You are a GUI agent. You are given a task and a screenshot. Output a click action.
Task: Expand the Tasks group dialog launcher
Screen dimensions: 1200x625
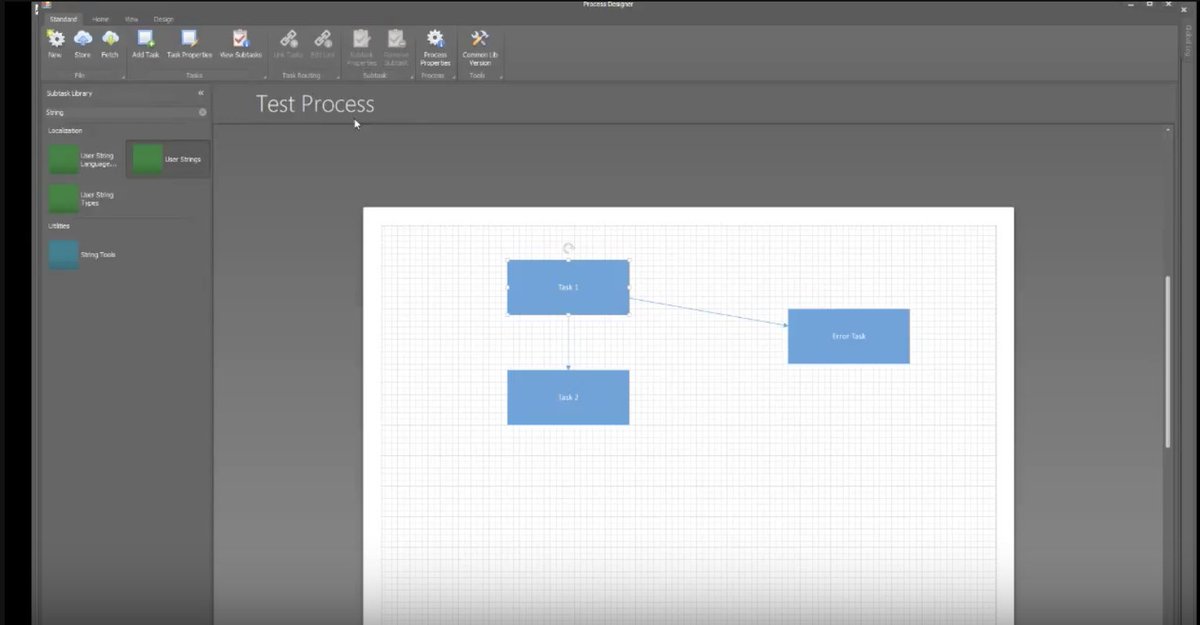point(265,77)
